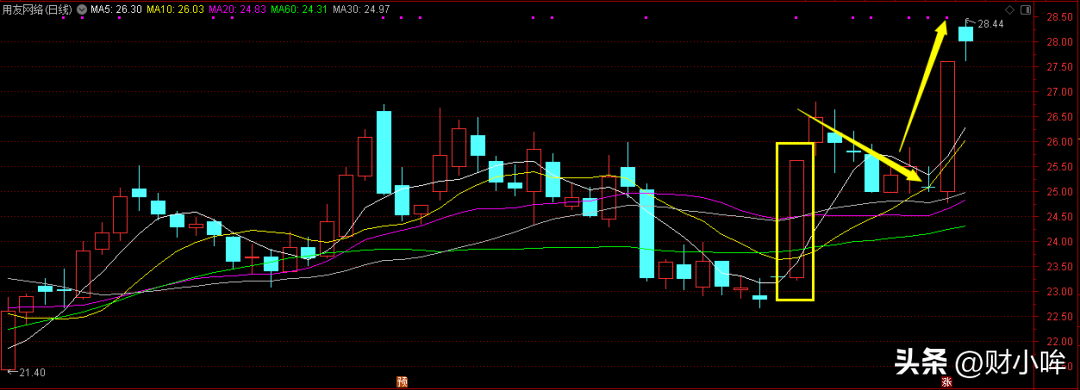Screen dimensions: 1080x390
Task: Click the magenta MA20: 24.83 label
Action: coord(236,10)
